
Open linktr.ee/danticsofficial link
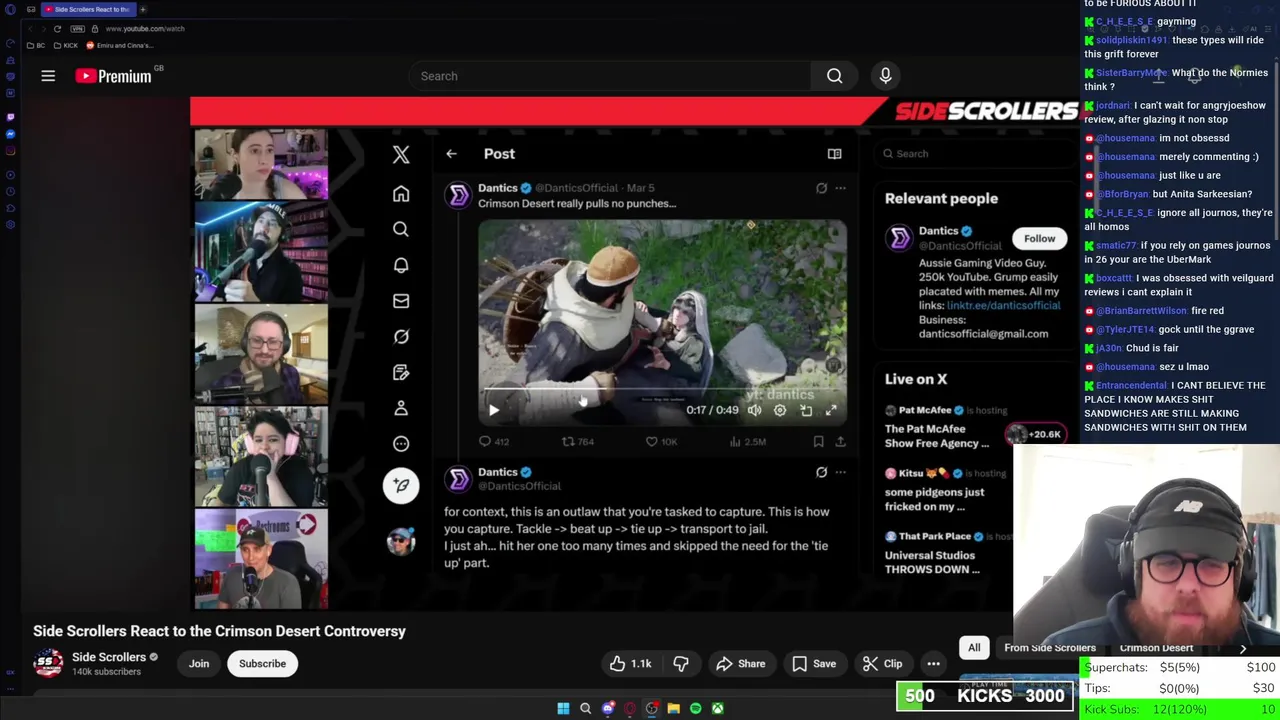[1003, 306]
